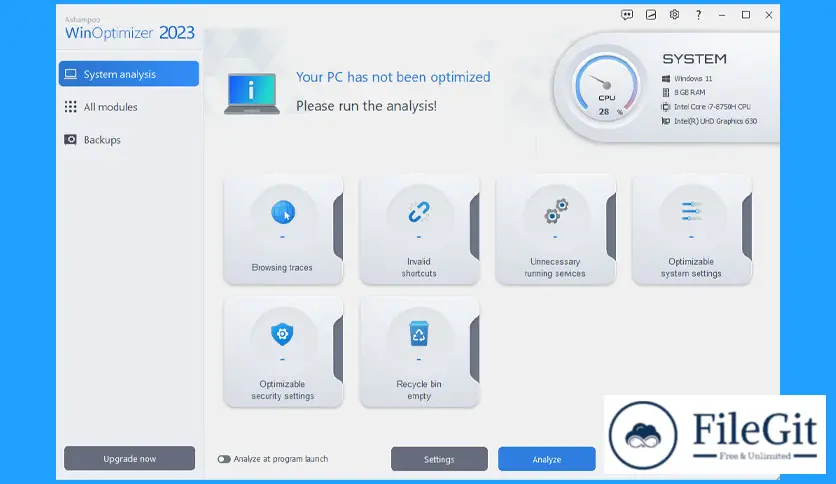Click the skin/notes icon next to the gear
The image size is (836, 484).
[651, 15]
